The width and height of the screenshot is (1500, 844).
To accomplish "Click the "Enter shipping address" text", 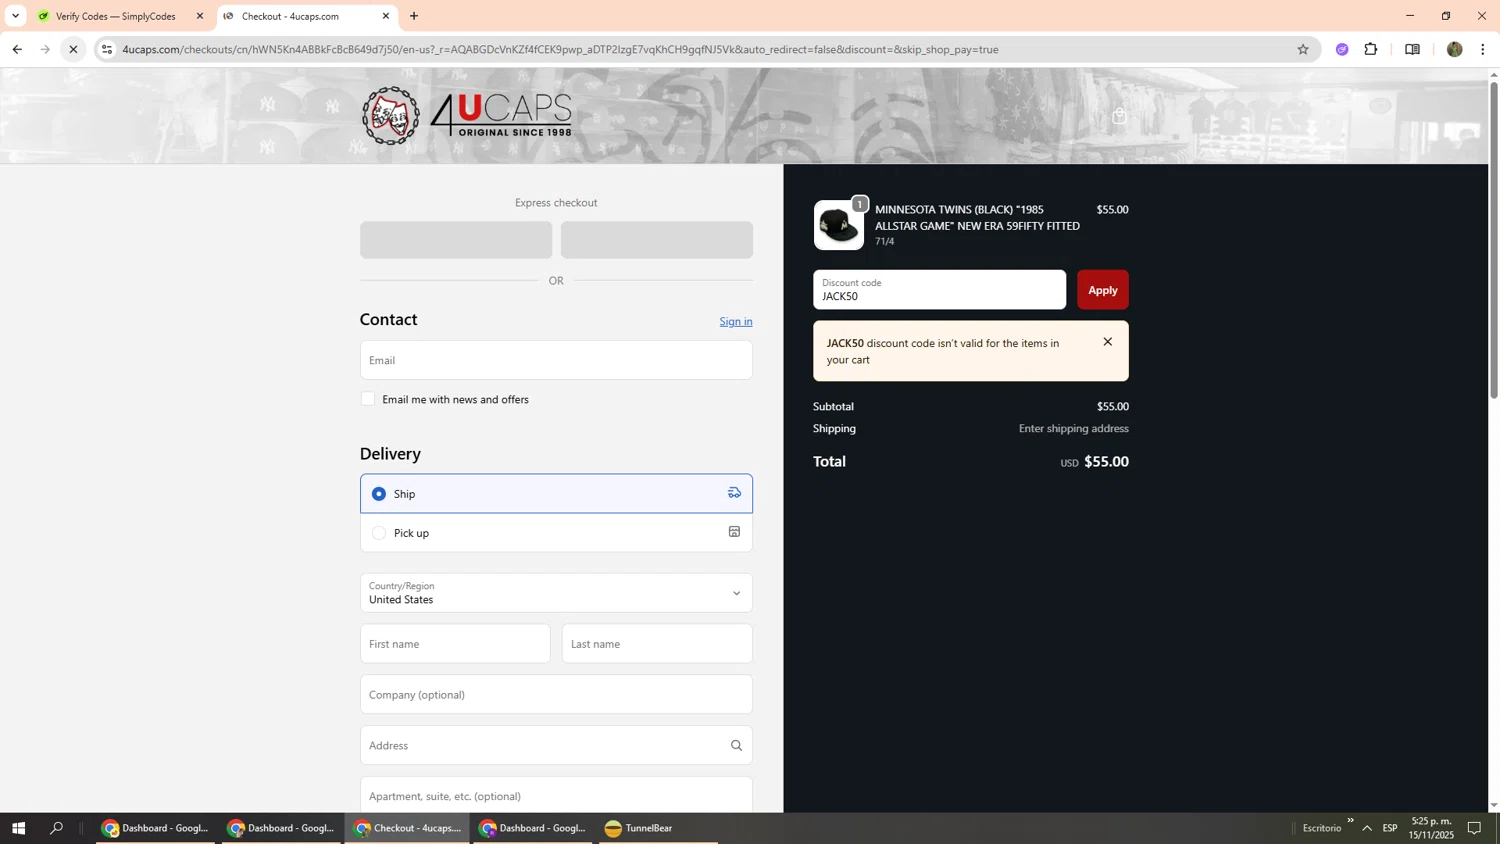I will pyautogui.click(x=1073, y=428).
